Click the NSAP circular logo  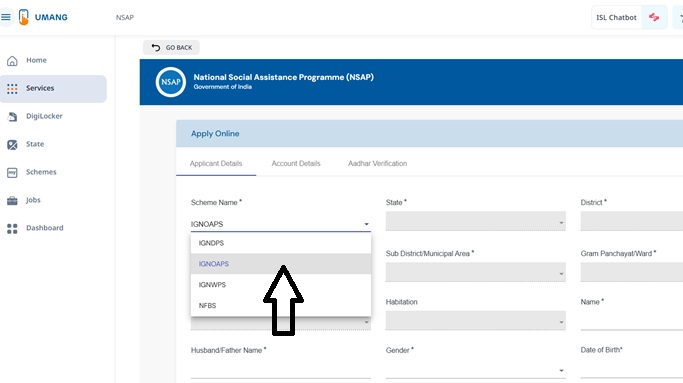(171, 82)
